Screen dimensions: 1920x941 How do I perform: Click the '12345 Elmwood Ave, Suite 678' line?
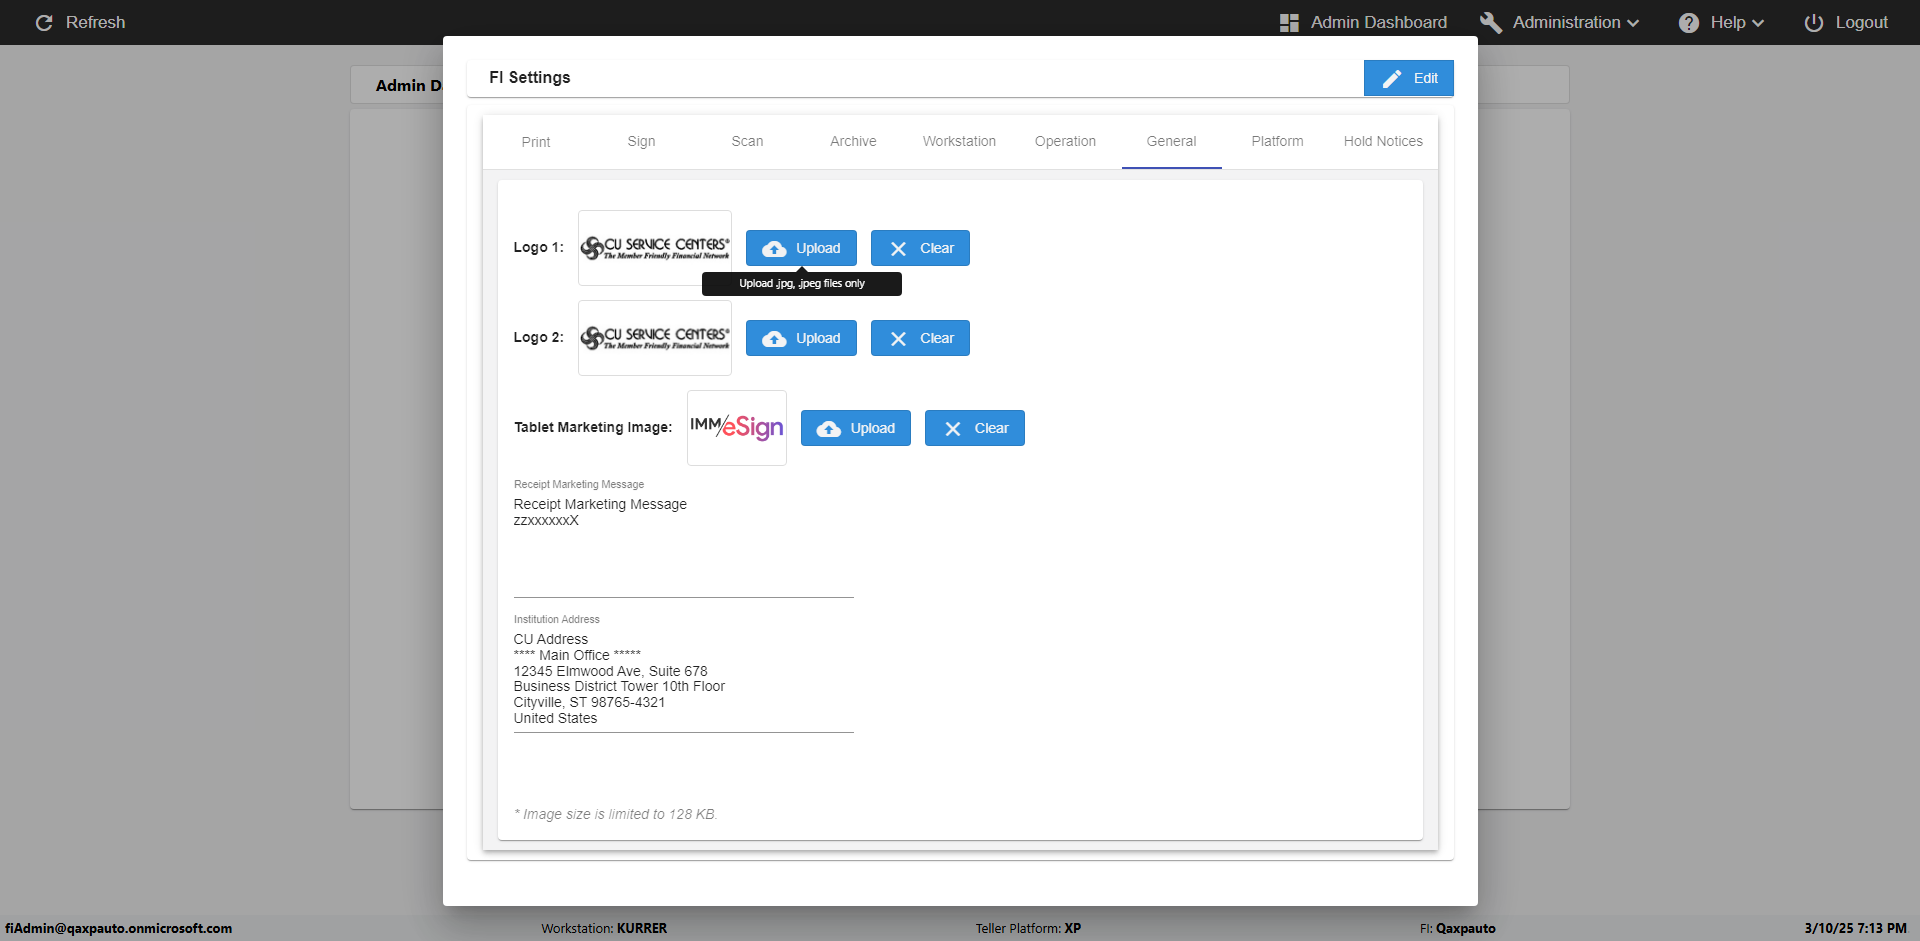tap(610, 671)
